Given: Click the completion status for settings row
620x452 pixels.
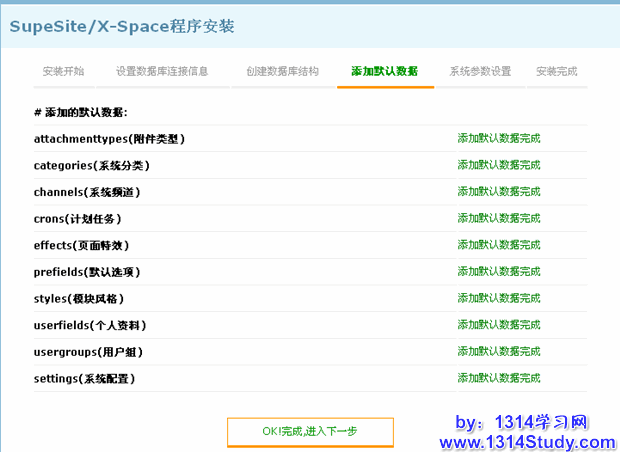Looking at the screenshot, I should (x=499, y=378).
